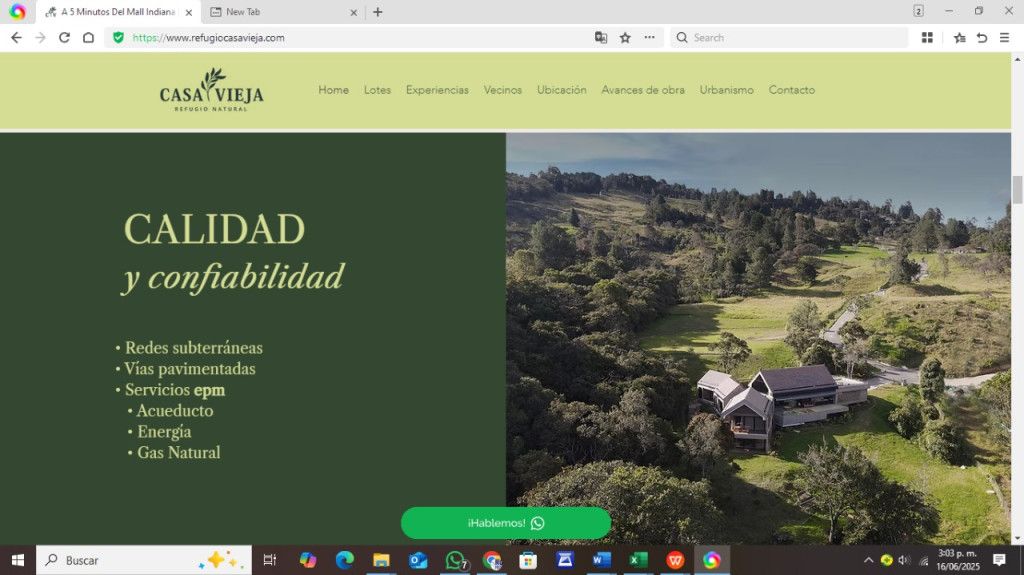Close the A 5 Minutos Del Mall tab
The width and height of the screenshot is (1024, 575).
tap(189, 12)
